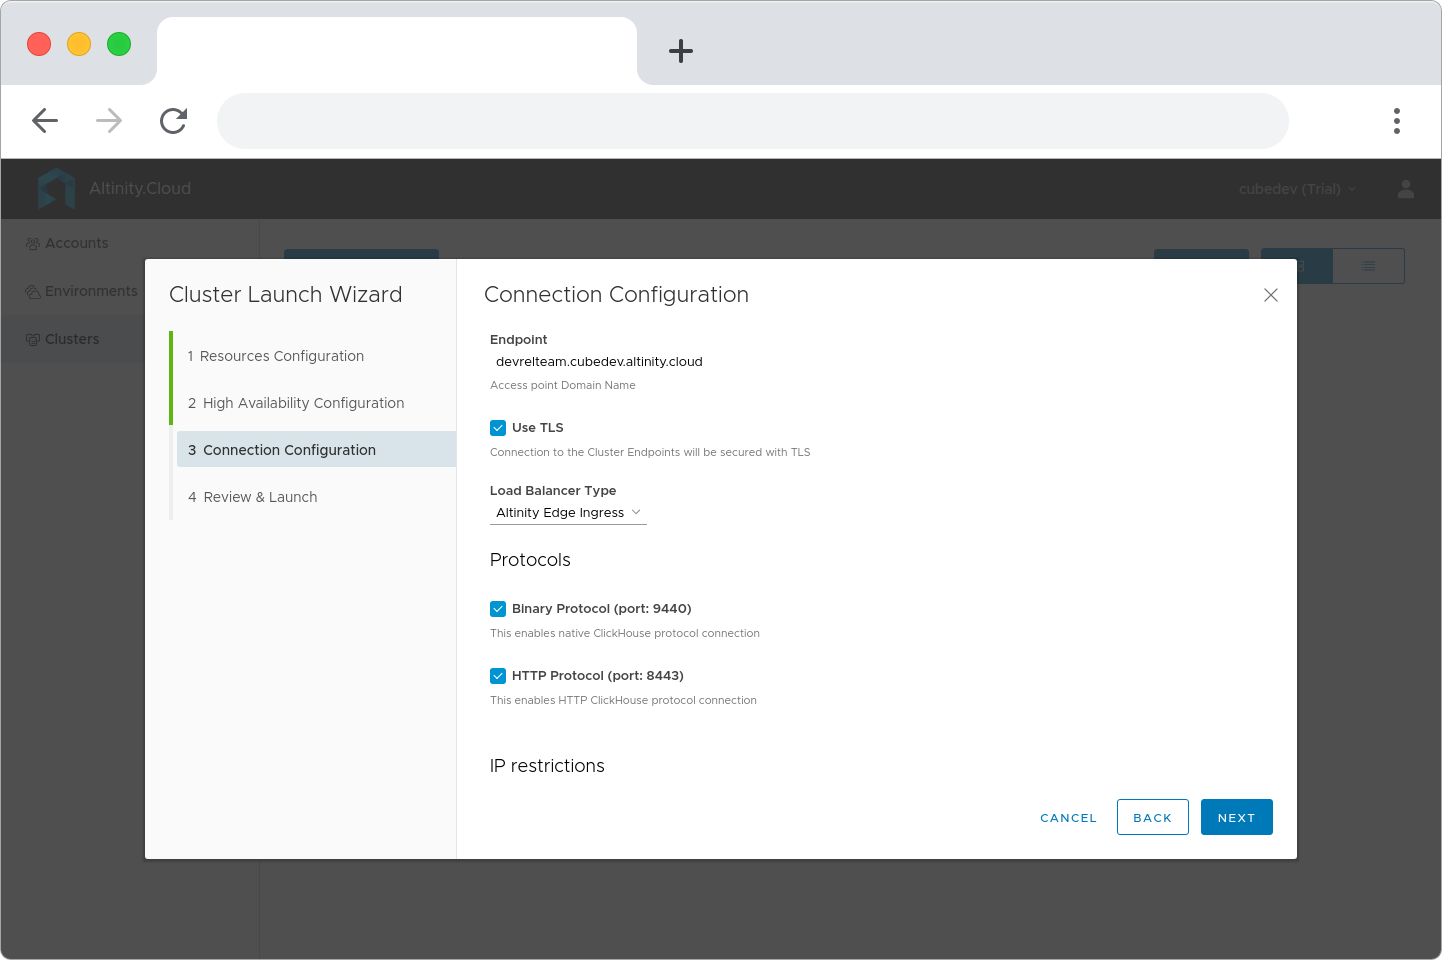
Task: Open the Load Balancer Type dropdown
Action: (568, 513)
